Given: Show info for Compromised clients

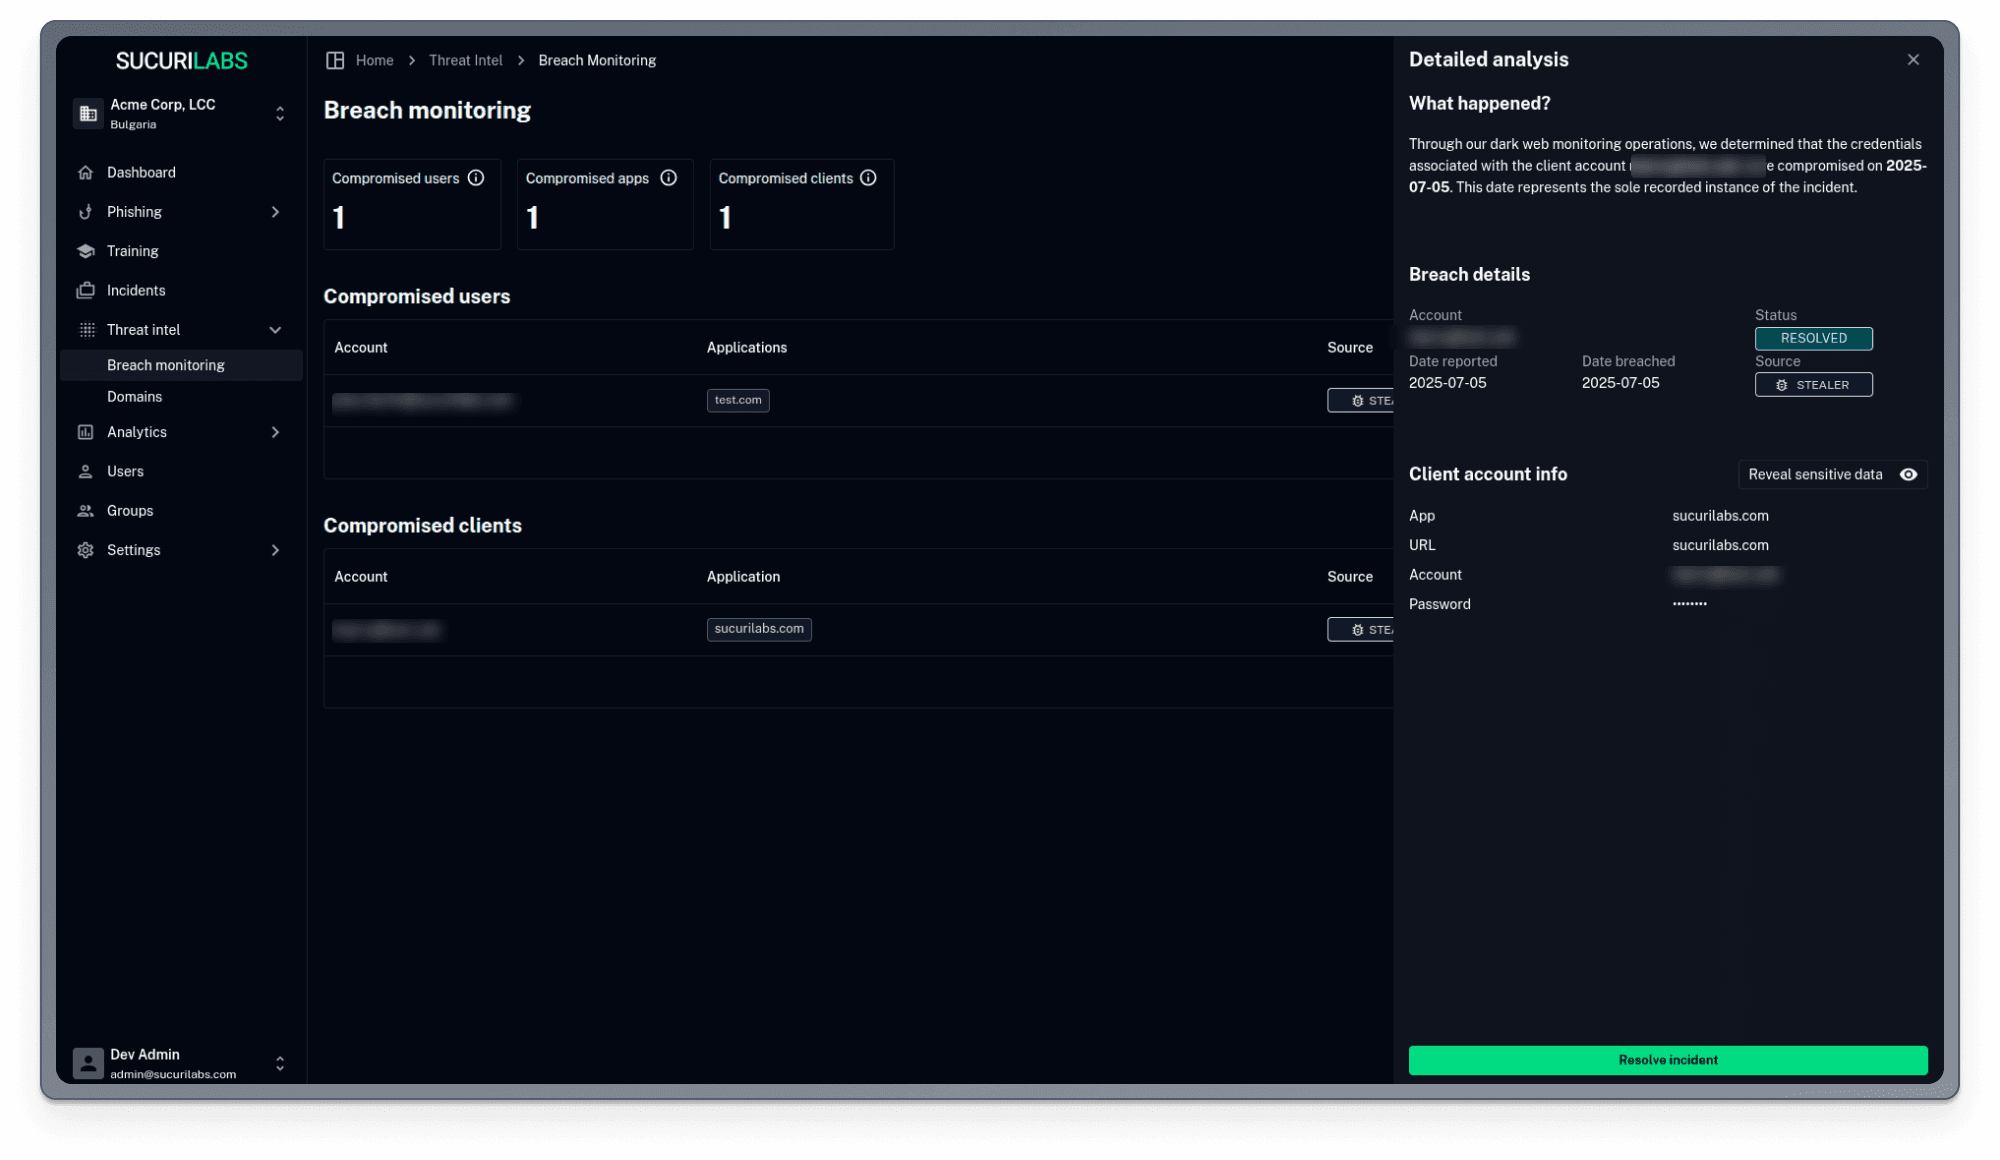Looking at the screenshot, I should click(868, 178).
